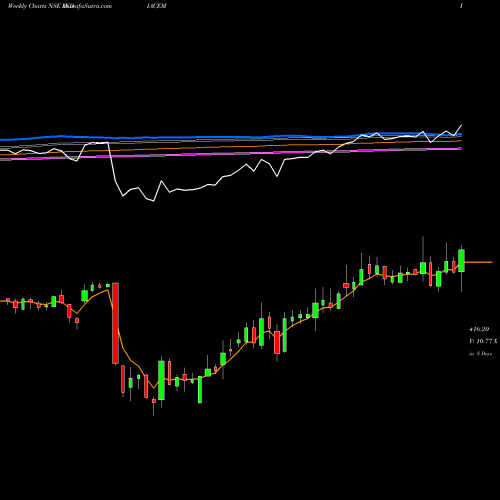Click the "5 Days" label

tap(484, 354)
